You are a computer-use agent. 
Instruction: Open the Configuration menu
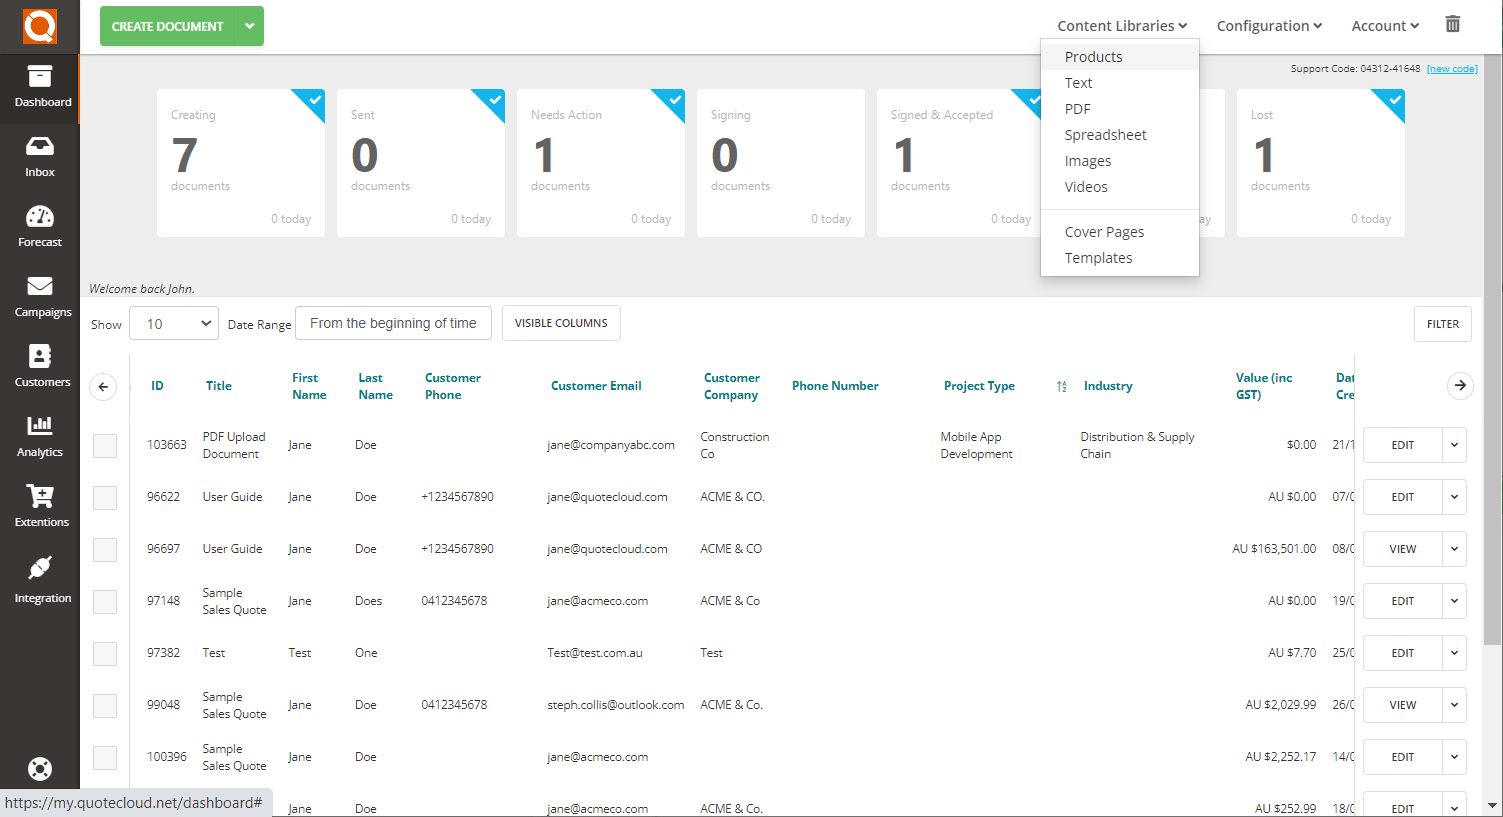(x=1268, y=25)
